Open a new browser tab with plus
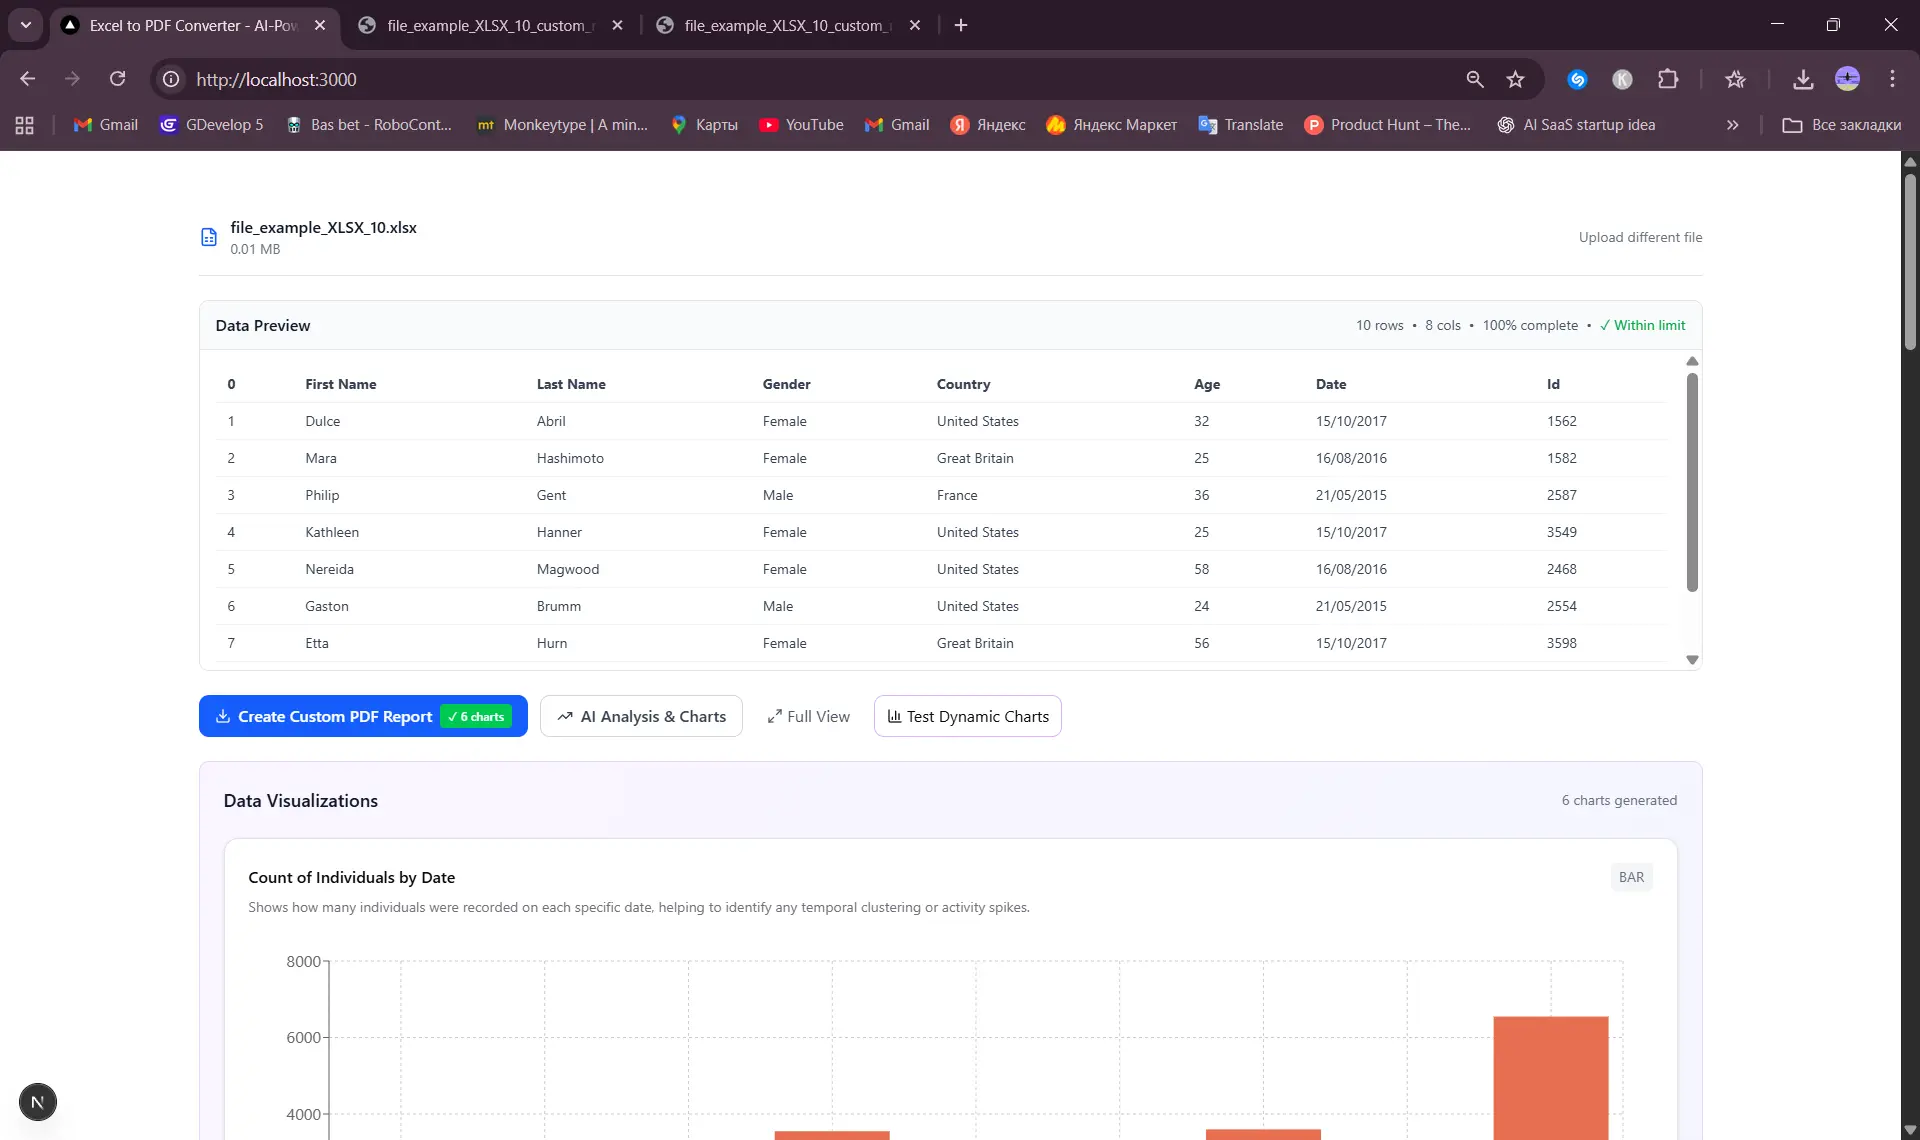This screenshot has height=1140, width=1920. point(961,25)
